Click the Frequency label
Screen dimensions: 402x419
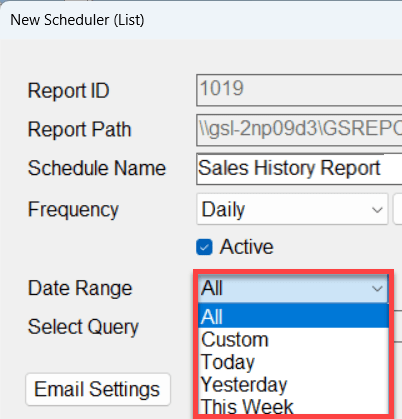pyautogui.click(x=73, y=210)
